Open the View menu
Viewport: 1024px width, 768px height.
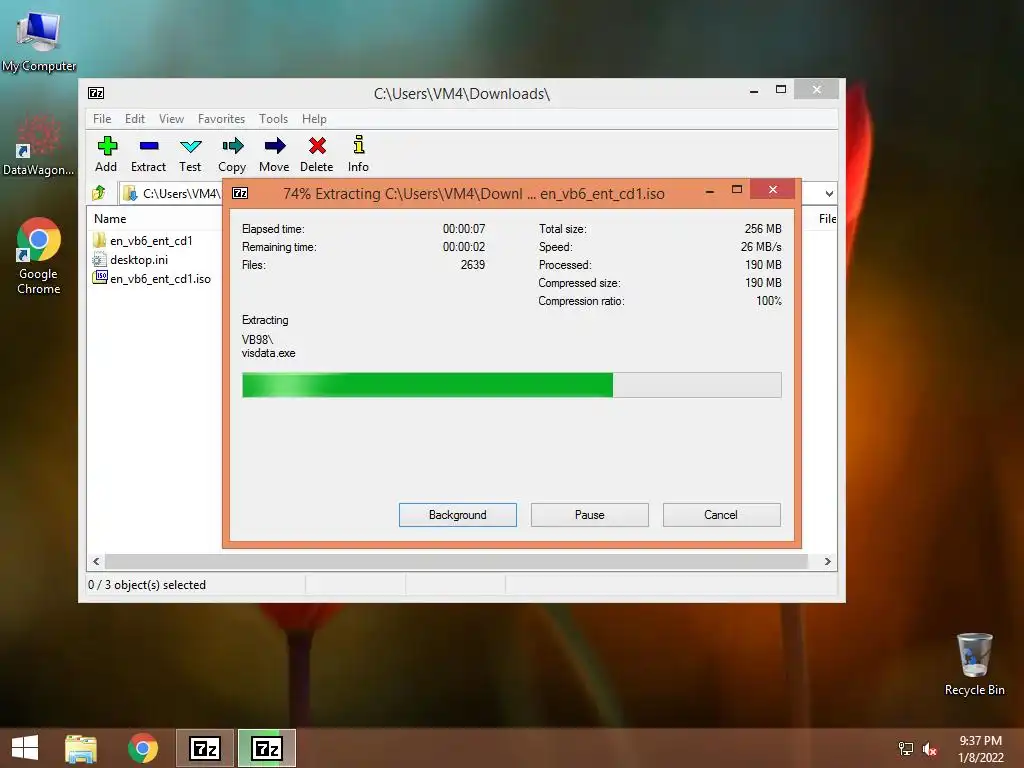171,119
